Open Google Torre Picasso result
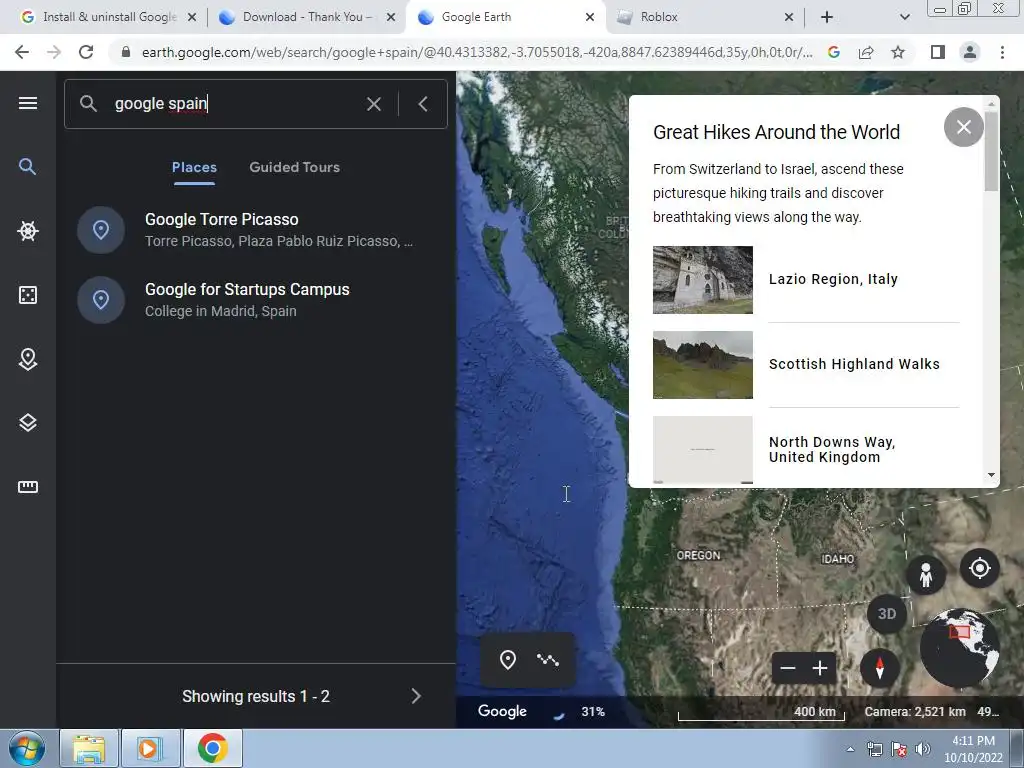Viewport: 1024px width, 768px height. click(x=256, y=230)
